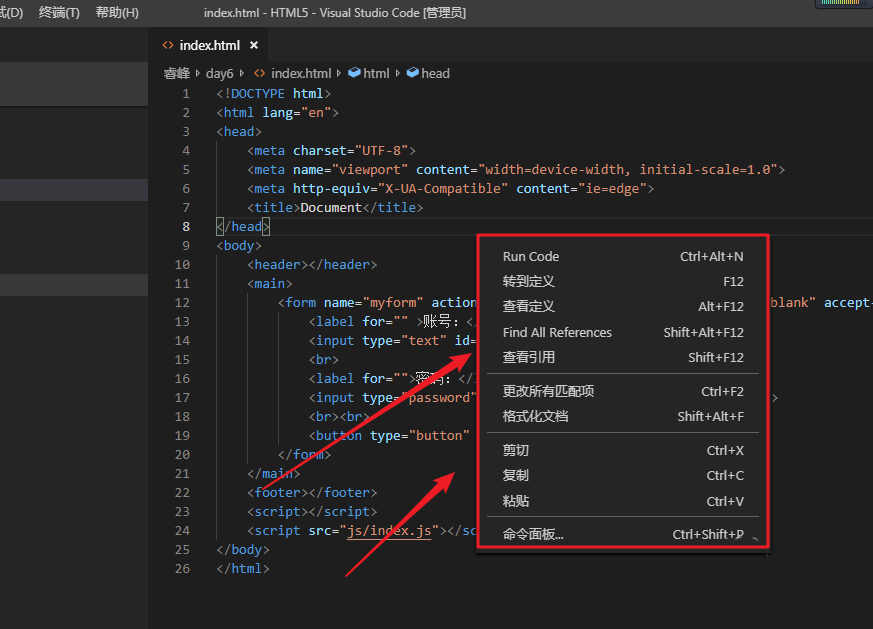Select Run Code from context menu
Image resolution: width=873 pixels, height=629 pixels.
coord(531,257)
